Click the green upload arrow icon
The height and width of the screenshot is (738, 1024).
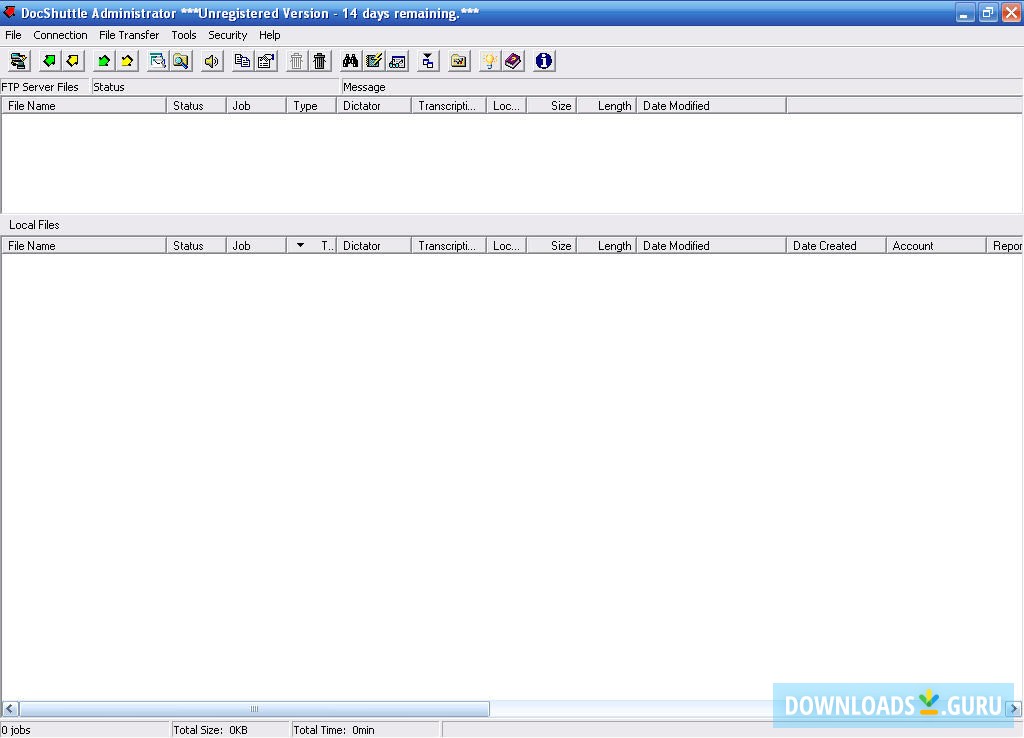pyautogui.click(x=103, y=61)
